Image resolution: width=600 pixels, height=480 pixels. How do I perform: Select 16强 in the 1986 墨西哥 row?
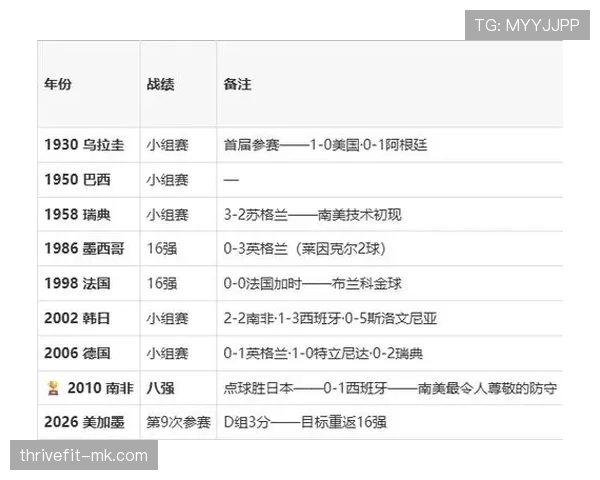coord(162,249)
